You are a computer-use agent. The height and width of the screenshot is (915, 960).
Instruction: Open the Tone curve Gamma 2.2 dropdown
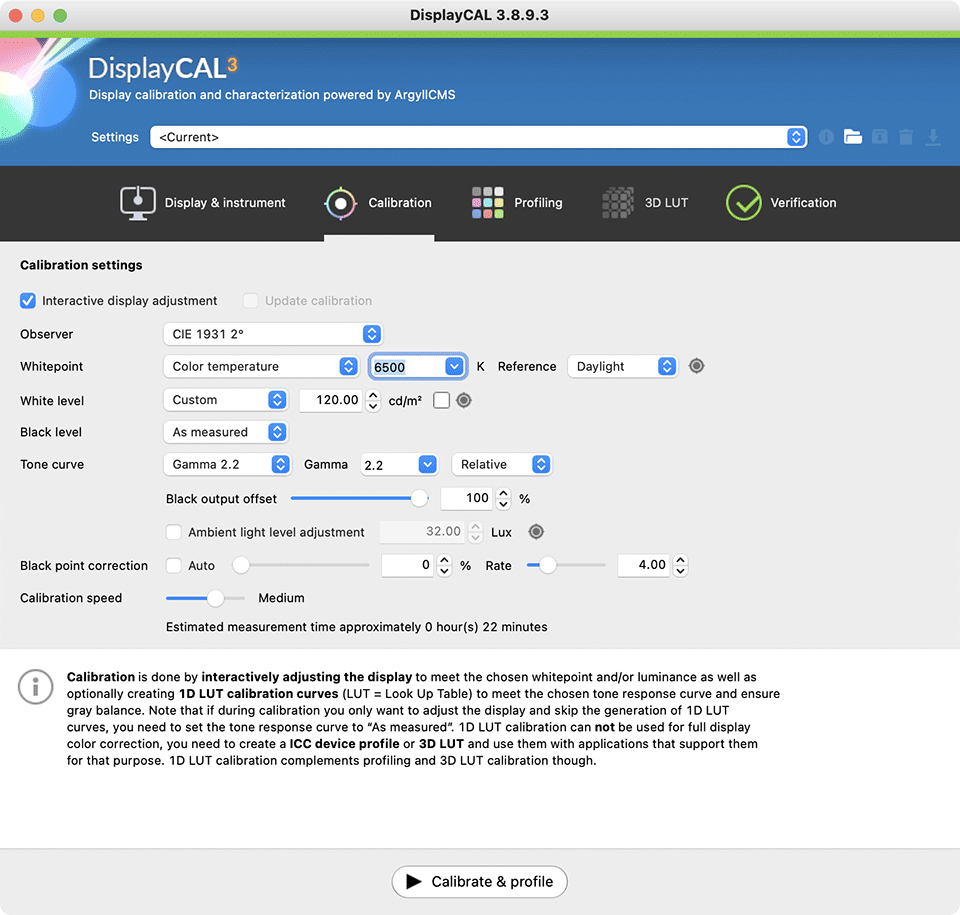tap(227, 464)
